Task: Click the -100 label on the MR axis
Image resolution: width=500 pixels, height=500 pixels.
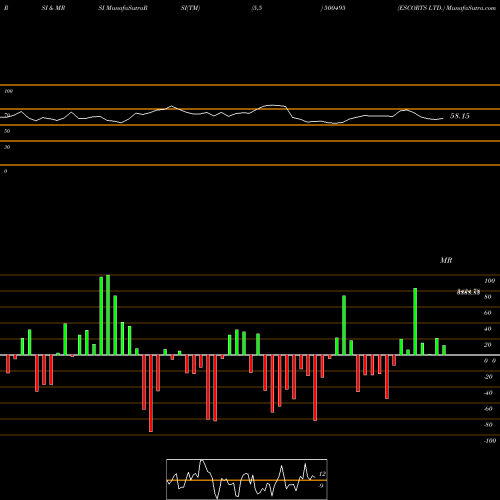Action: coord(490,441)
